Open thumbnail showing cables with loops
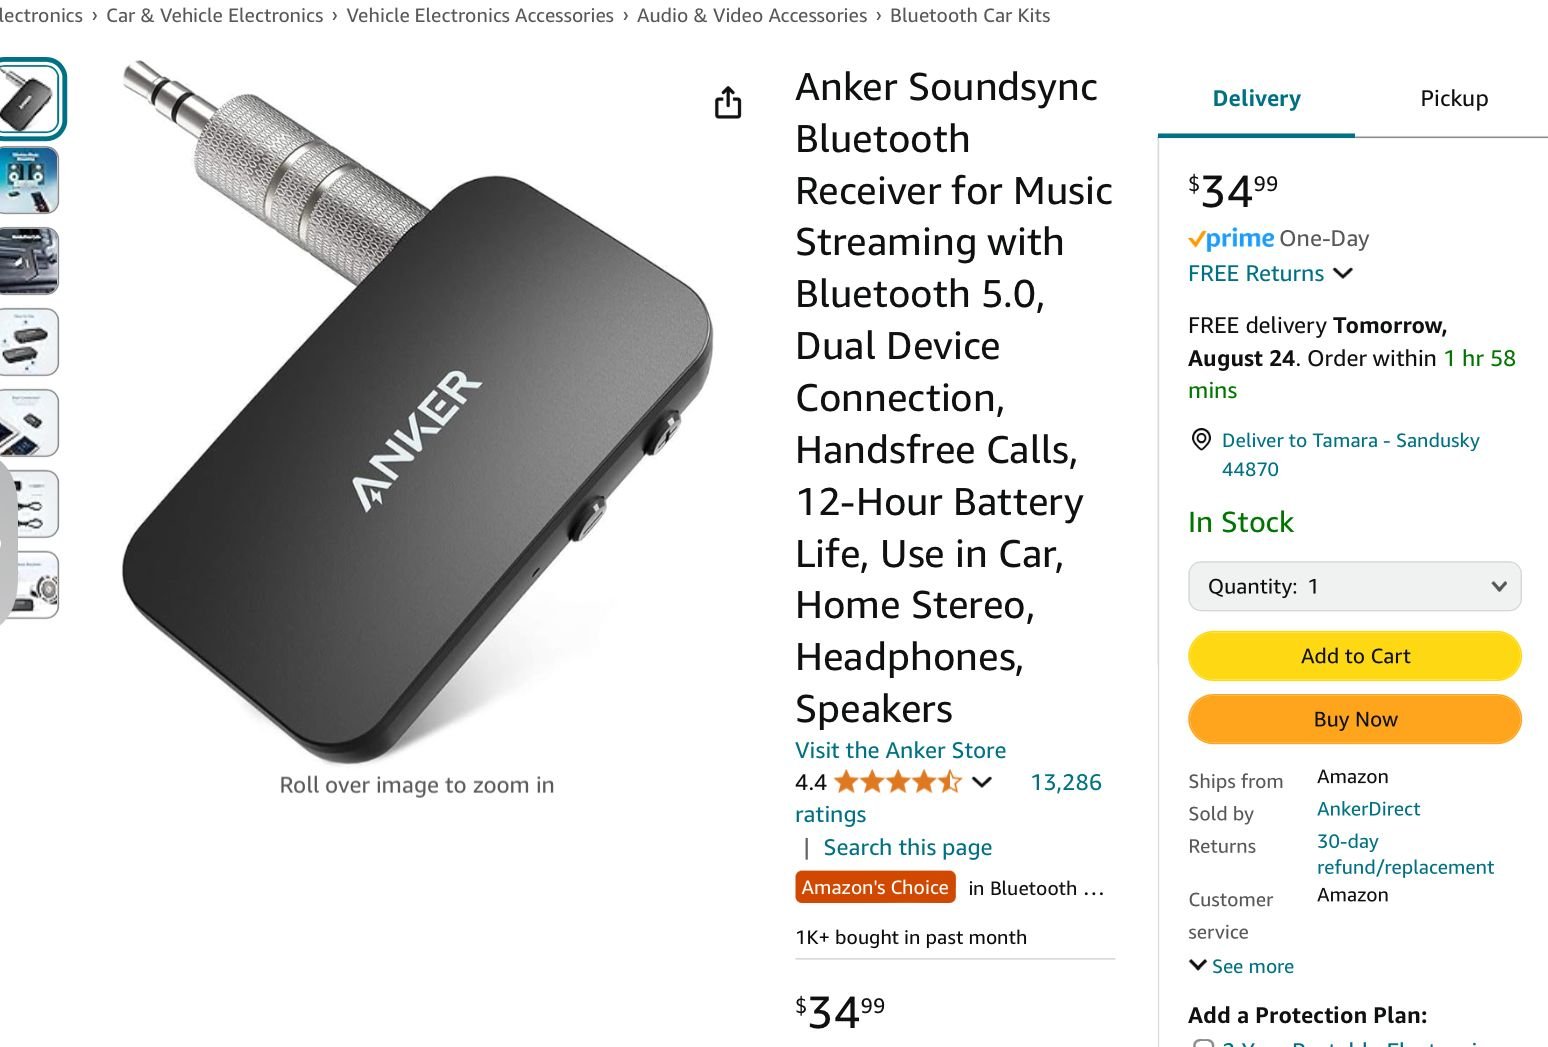This screenshot has width=1548, height=1047. point(30,504)
